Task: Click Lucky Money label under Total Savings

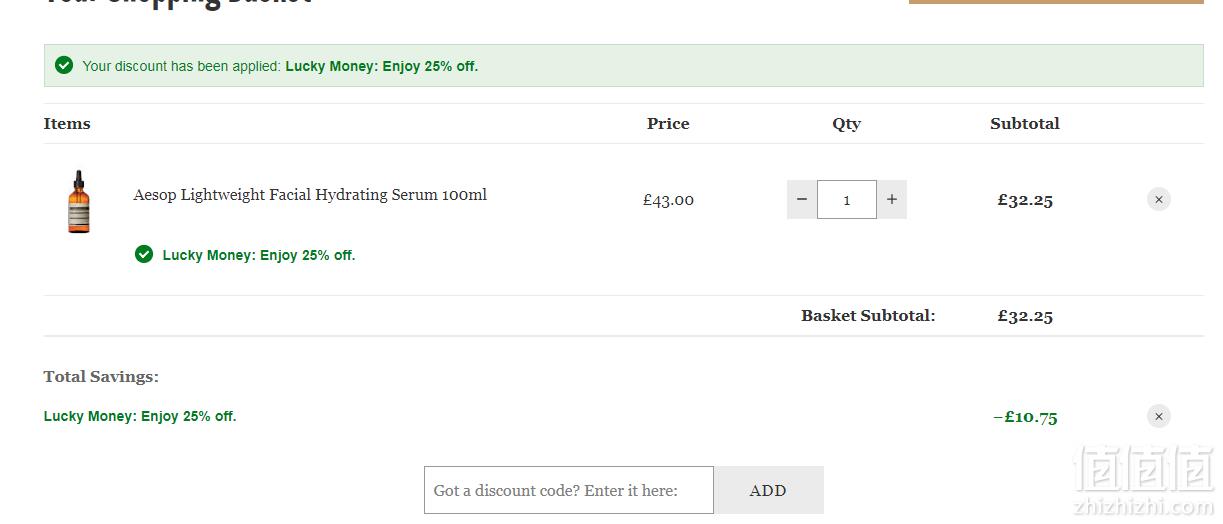Action: (140, 416)
